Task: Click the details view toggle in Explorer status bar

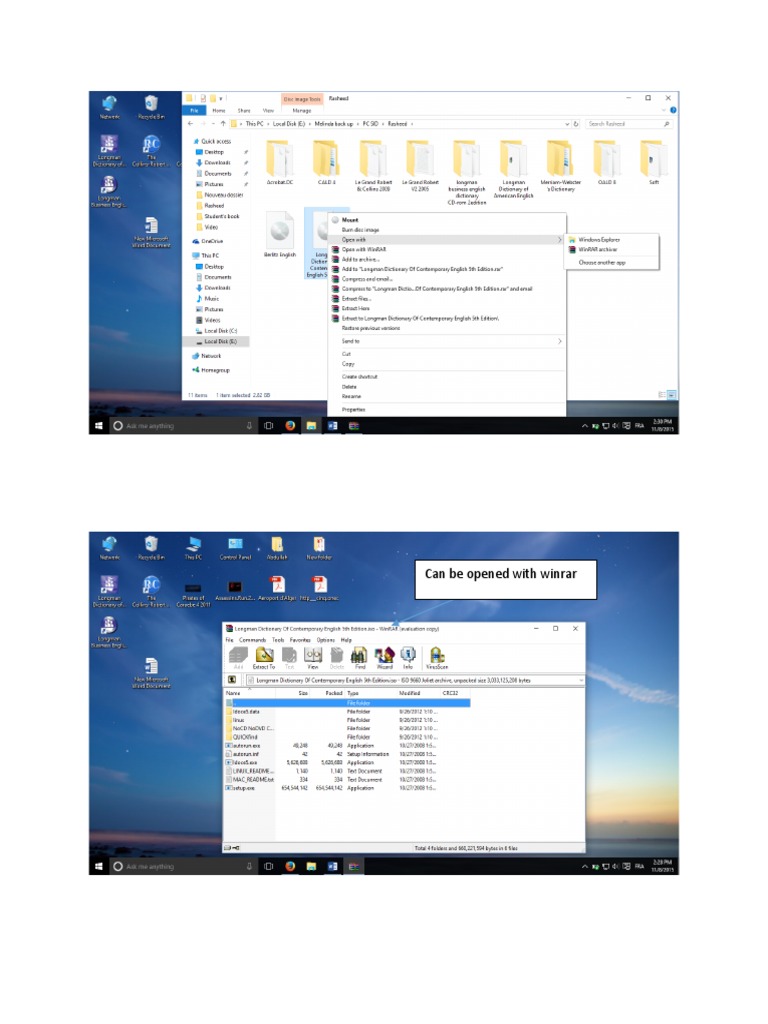Action: 662,395
